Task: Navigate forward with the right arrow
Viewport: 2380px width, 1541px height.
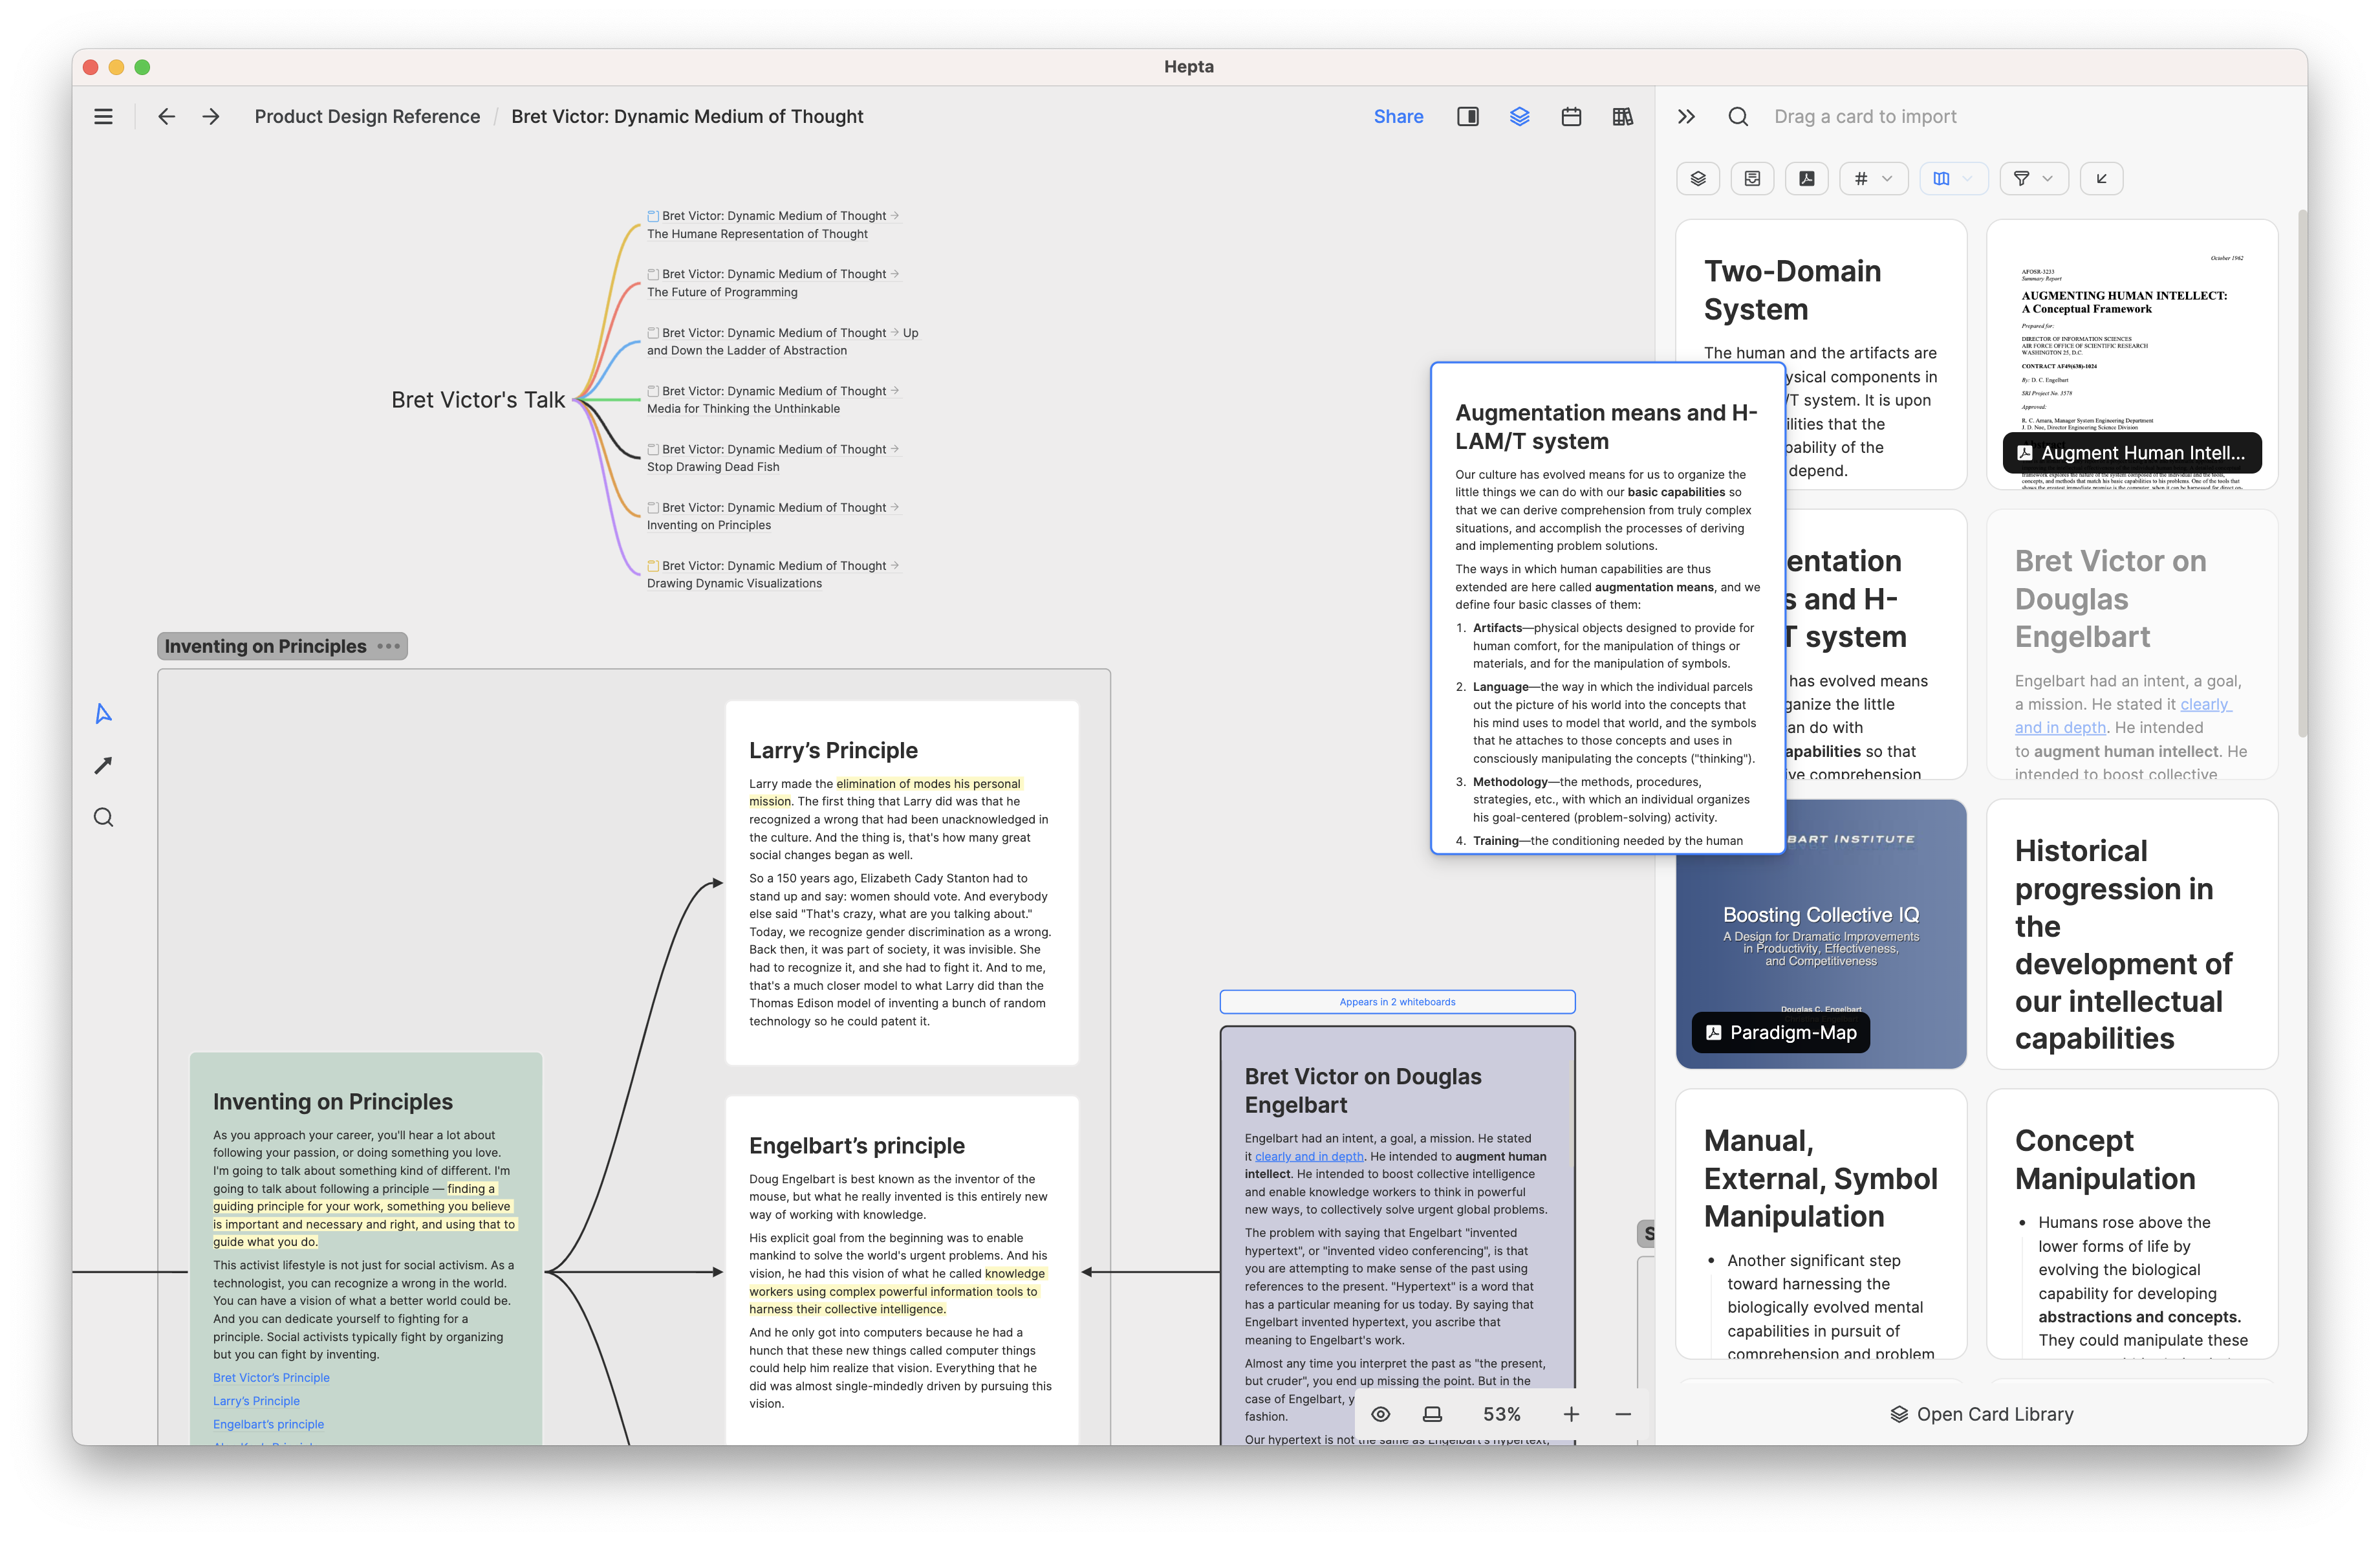Action: tap(211, 117)
